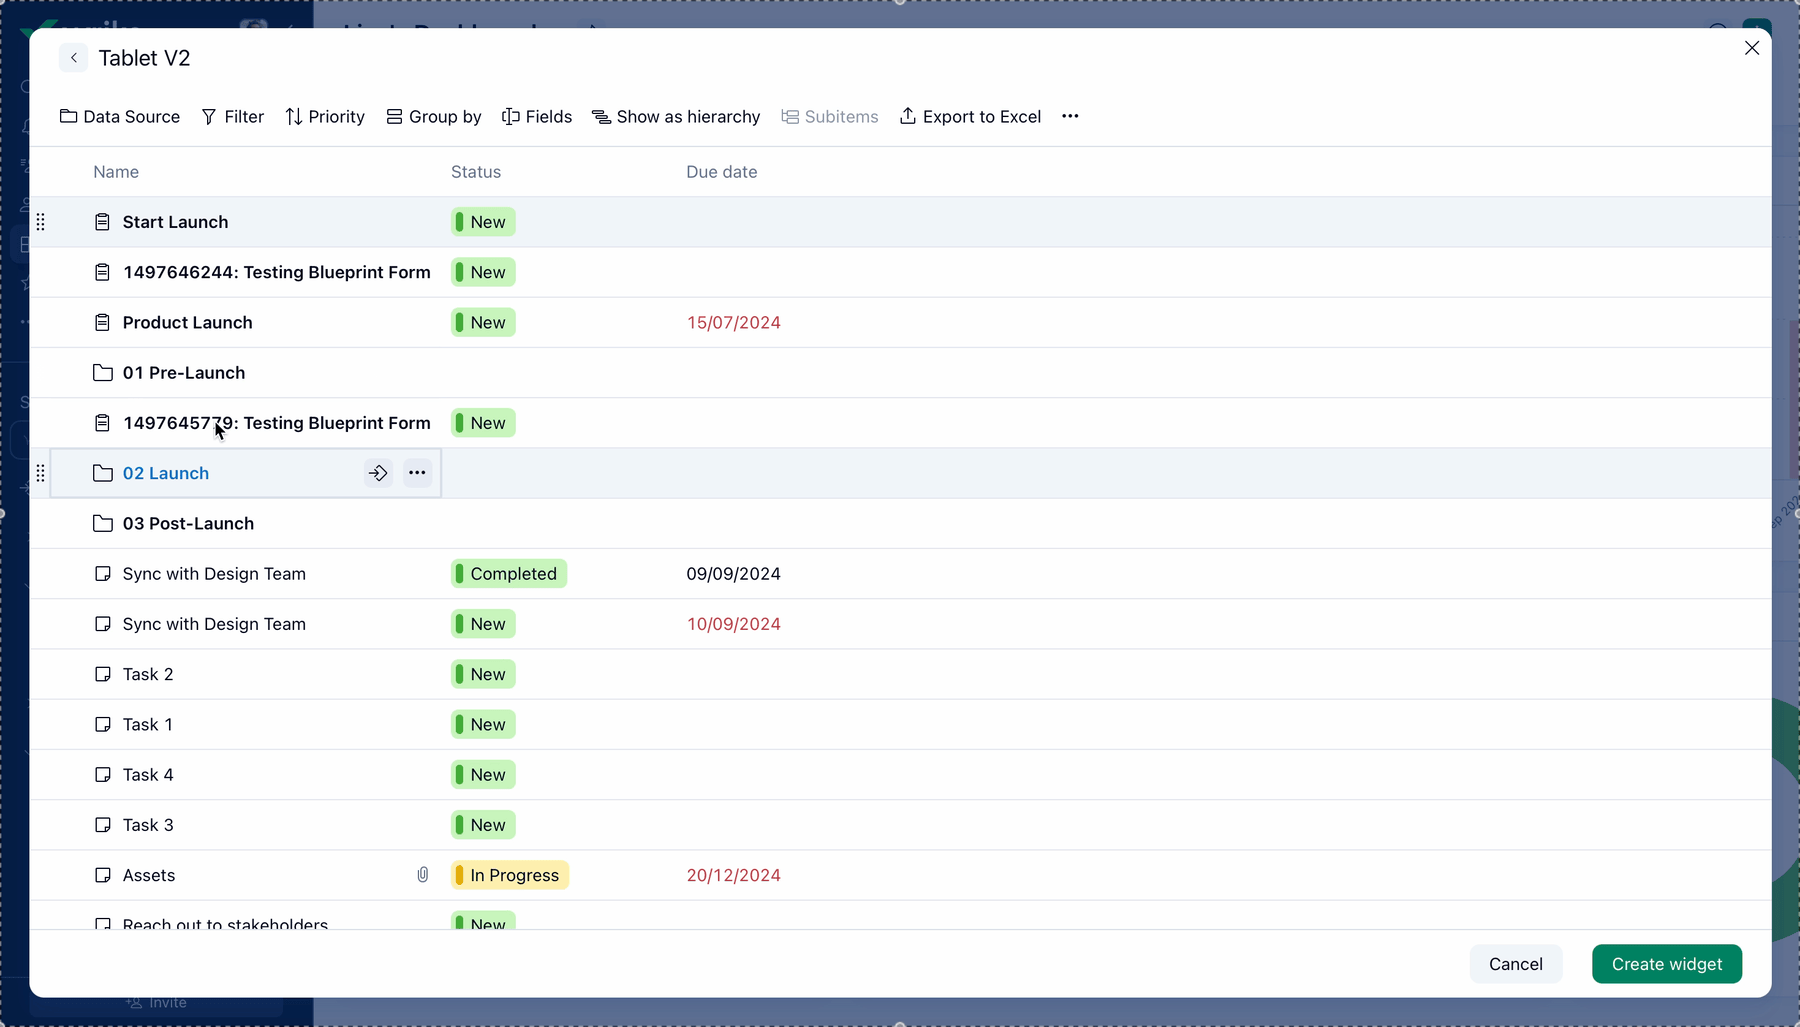Open the Group by menu
Image resolution: width=1800 pixels, height=1027 pixels.
click(434, 117)
